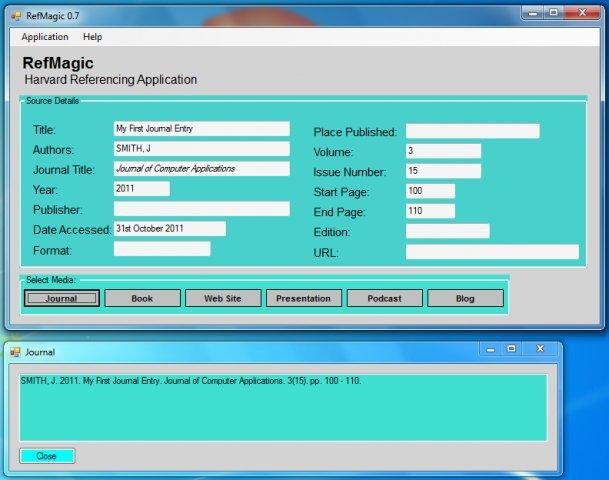This screenshot has width=609, height=480.
Task: Click the Journal Title input field
Action: pyautogui.click(x=202, y=169)
